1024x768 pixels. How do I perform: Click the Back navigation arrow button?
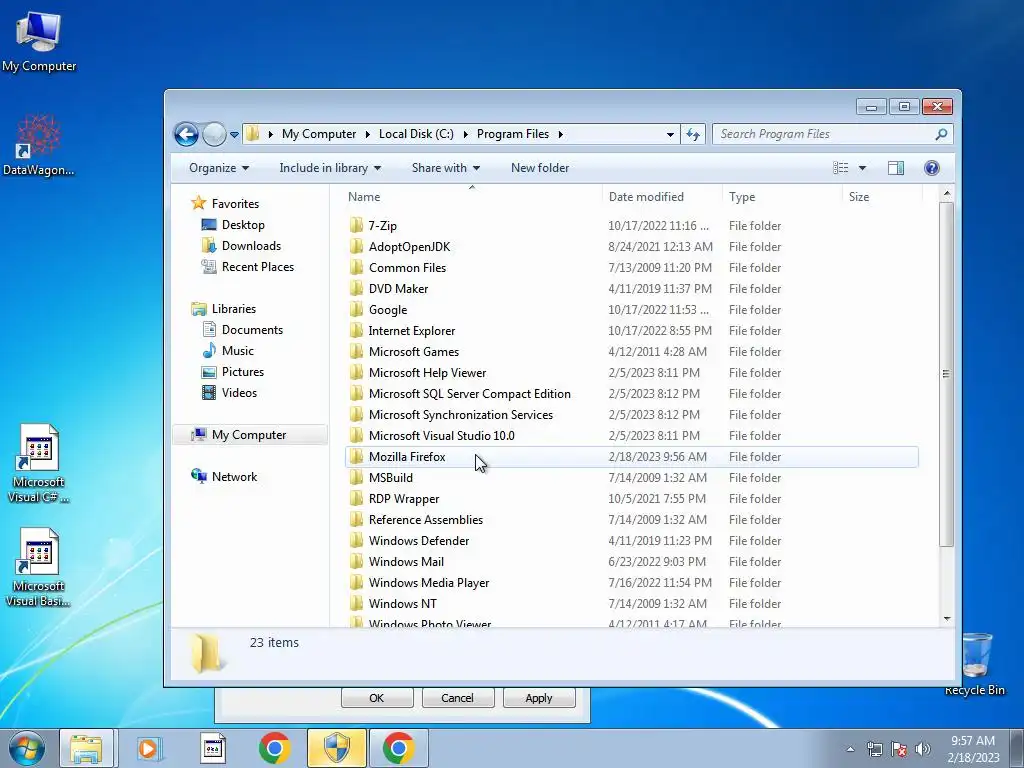click(186, 135)
